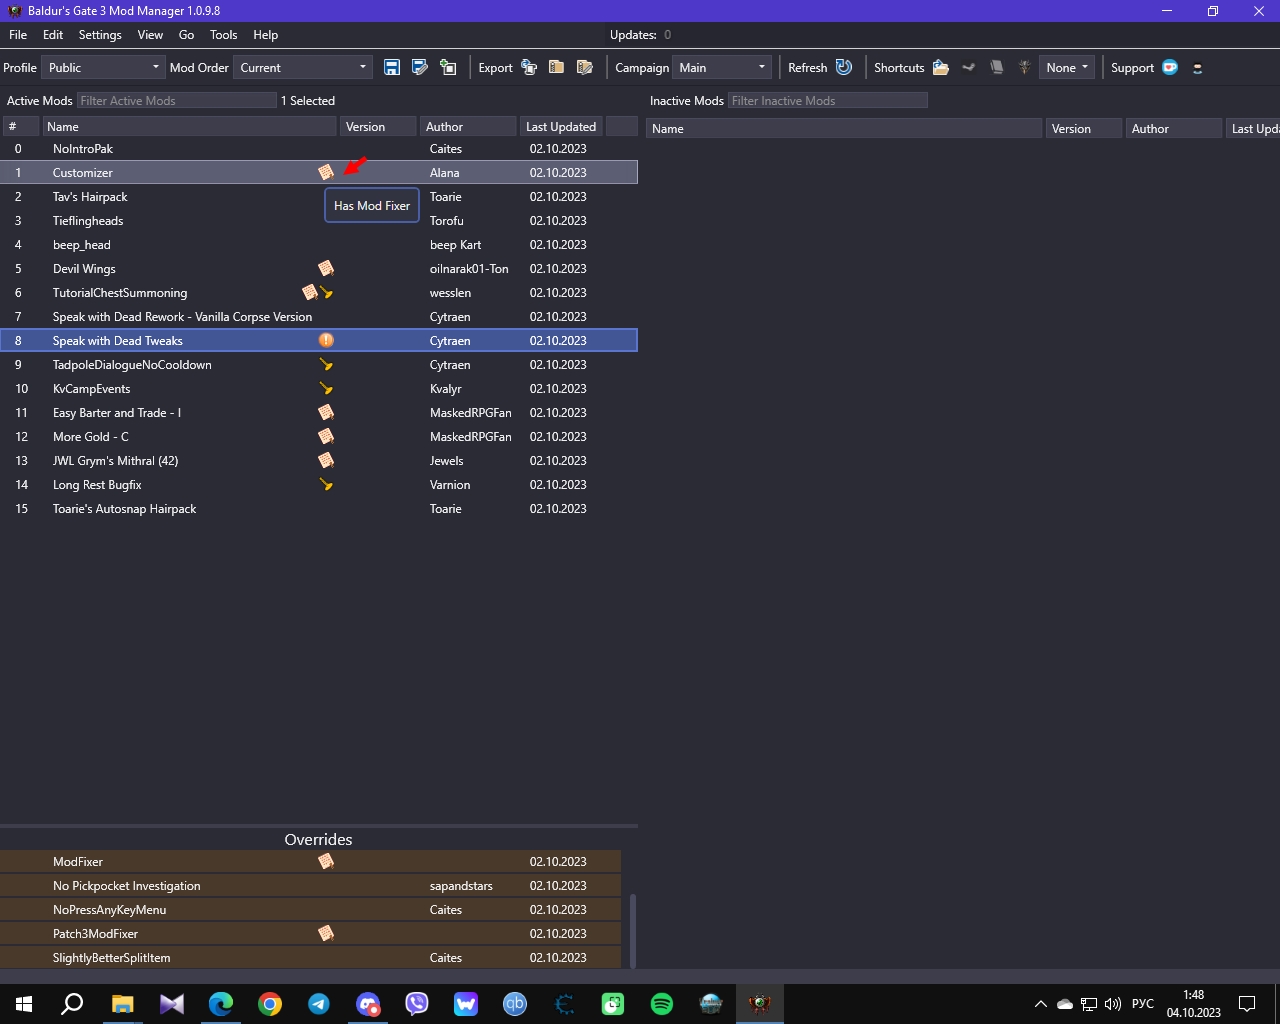This screenshot has height=1024, width=1280.
Task: Select the Tieflingheads mod row
Action: click(x=319, y=220)
